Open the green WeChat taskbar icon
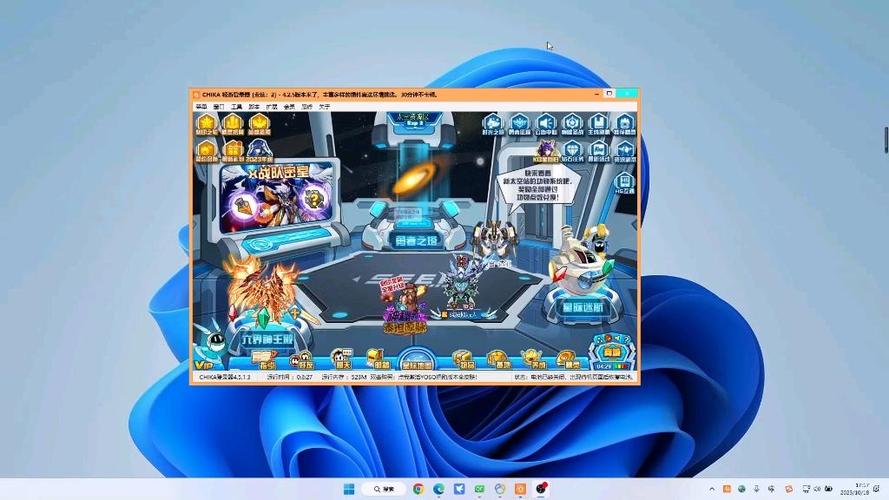Viewport: 889px width, 500px height. (x=480, y=489)
